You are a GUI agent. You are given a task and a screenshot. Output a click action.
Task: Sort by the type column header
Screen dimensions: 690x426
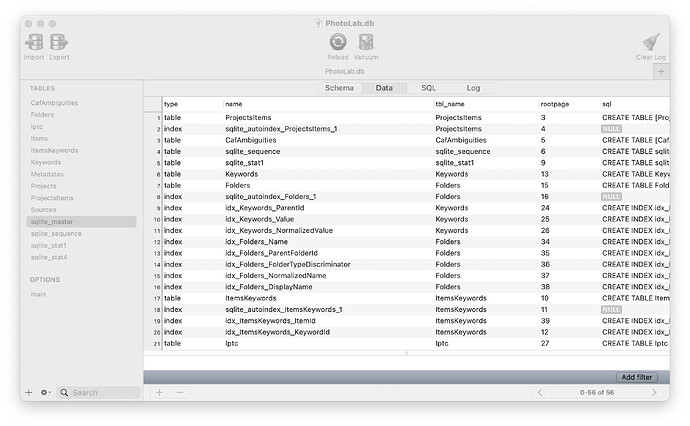pyautogui.click(x=192, y=104)
